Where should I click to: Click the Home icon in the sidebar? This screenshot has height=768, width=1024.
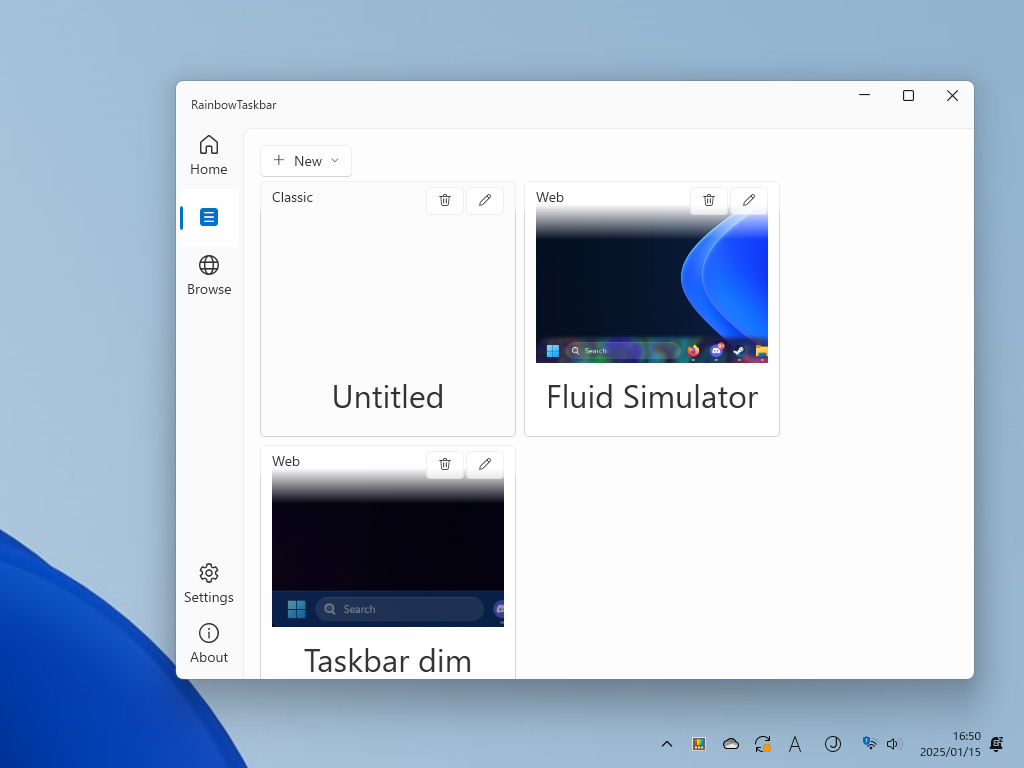(208, 144)
